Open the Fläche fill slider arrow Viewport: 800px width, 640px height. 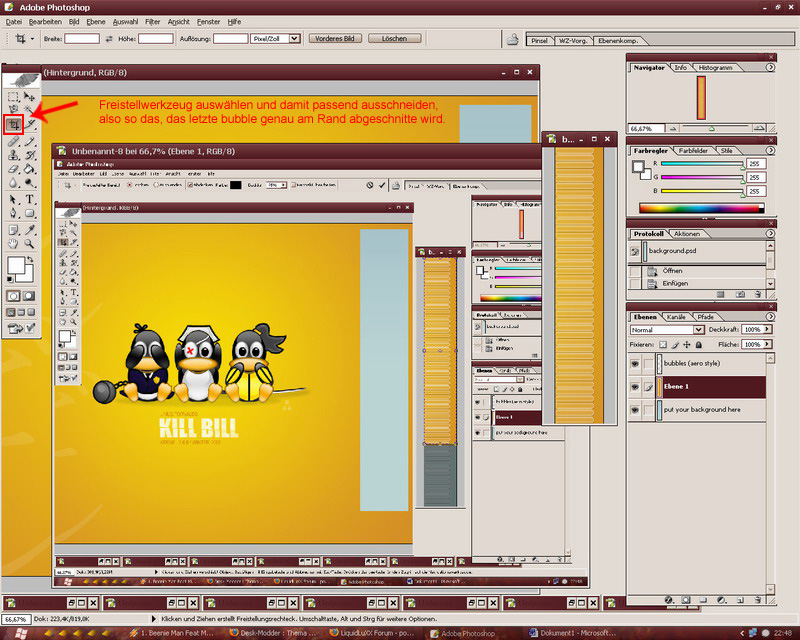(x=767, y=344)
